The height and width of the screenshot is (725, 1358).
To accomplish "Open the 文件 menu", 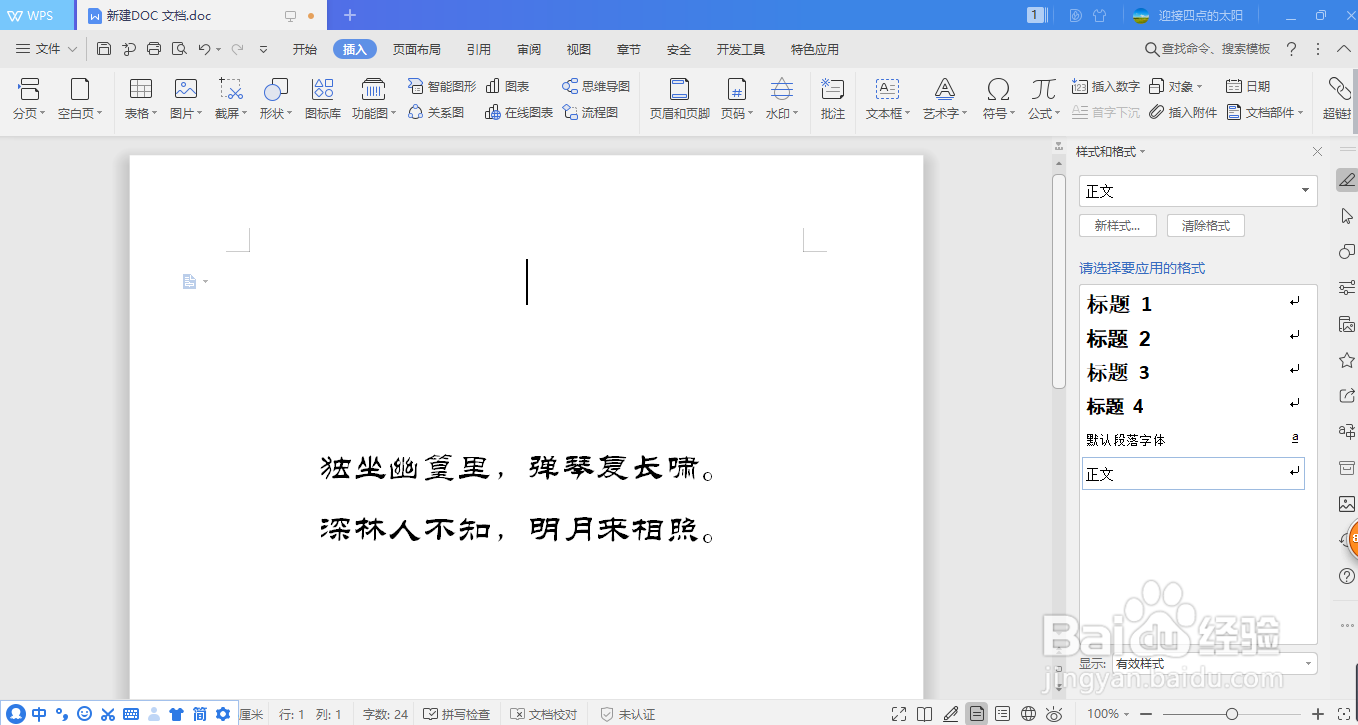I will 45,48.
